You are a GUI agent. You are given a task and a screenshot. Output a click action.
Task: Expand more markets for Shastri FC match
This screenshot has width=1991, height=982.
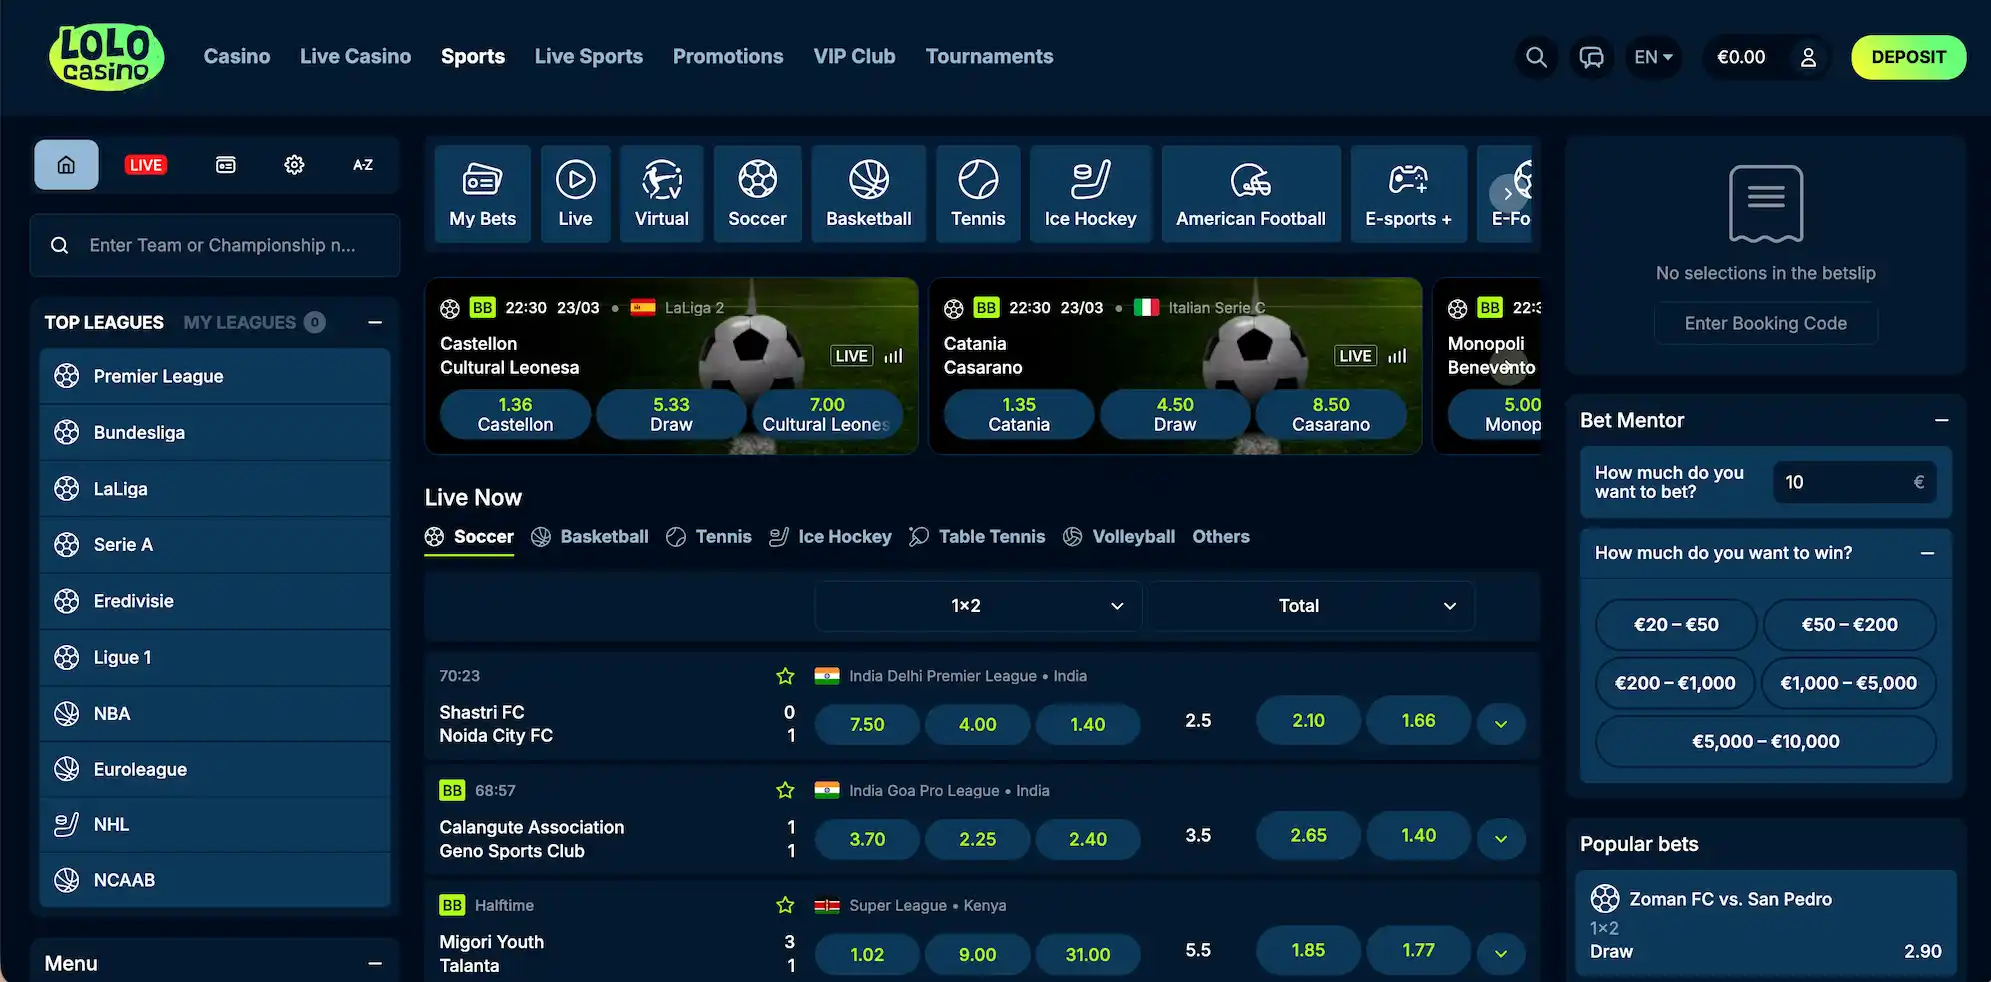coord(1501,724)
